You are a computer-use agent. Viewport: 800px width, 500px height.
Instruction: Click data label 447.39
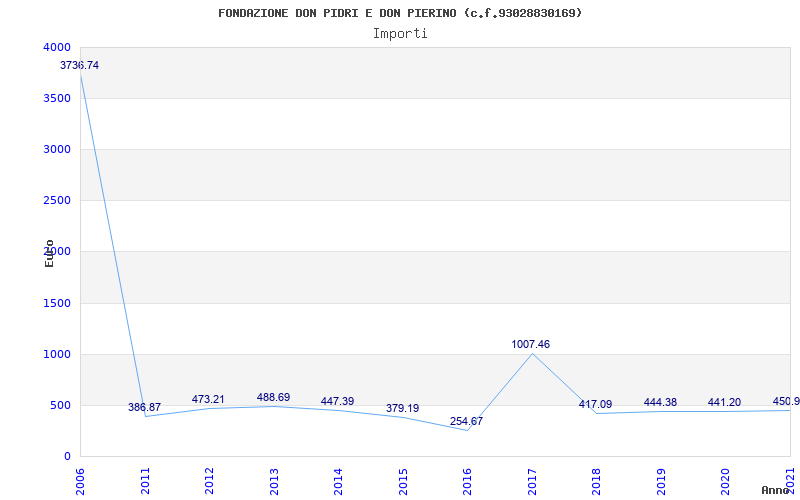tap(337, 401)
